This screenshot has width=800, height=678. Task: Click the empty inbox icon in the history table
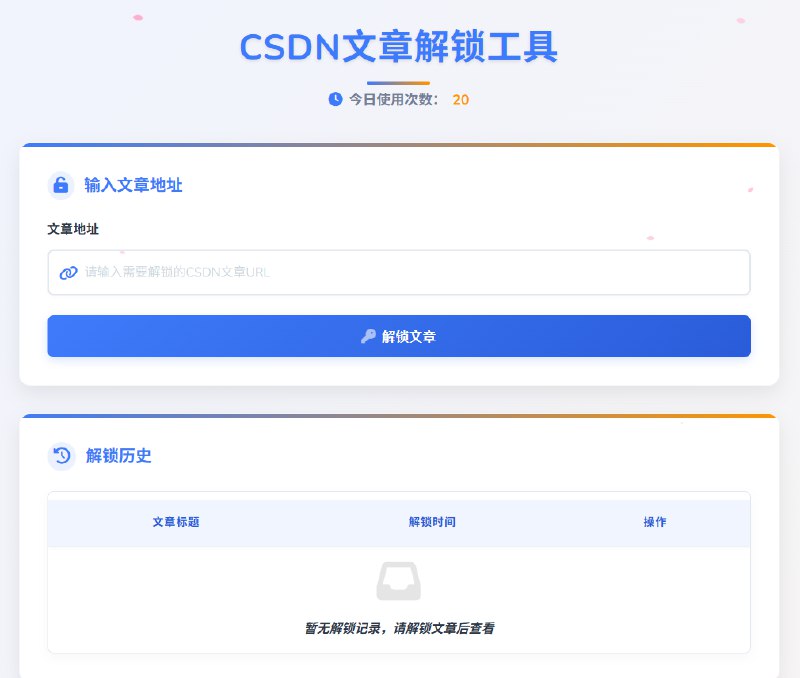click(x=398, y=578)
